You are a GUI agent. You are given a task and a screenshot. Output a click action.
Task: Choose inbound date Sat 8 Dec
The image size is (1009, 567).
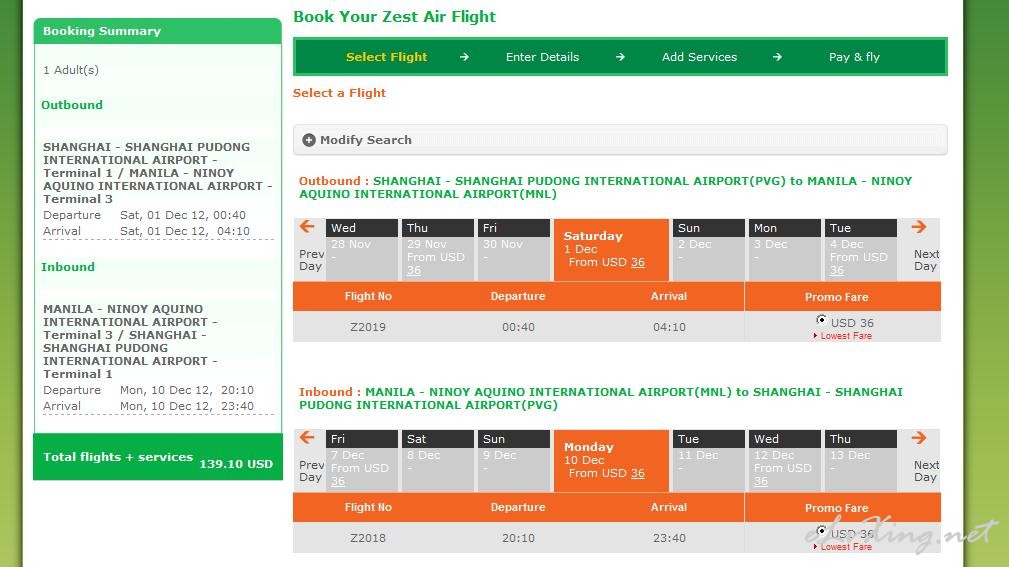438,461
